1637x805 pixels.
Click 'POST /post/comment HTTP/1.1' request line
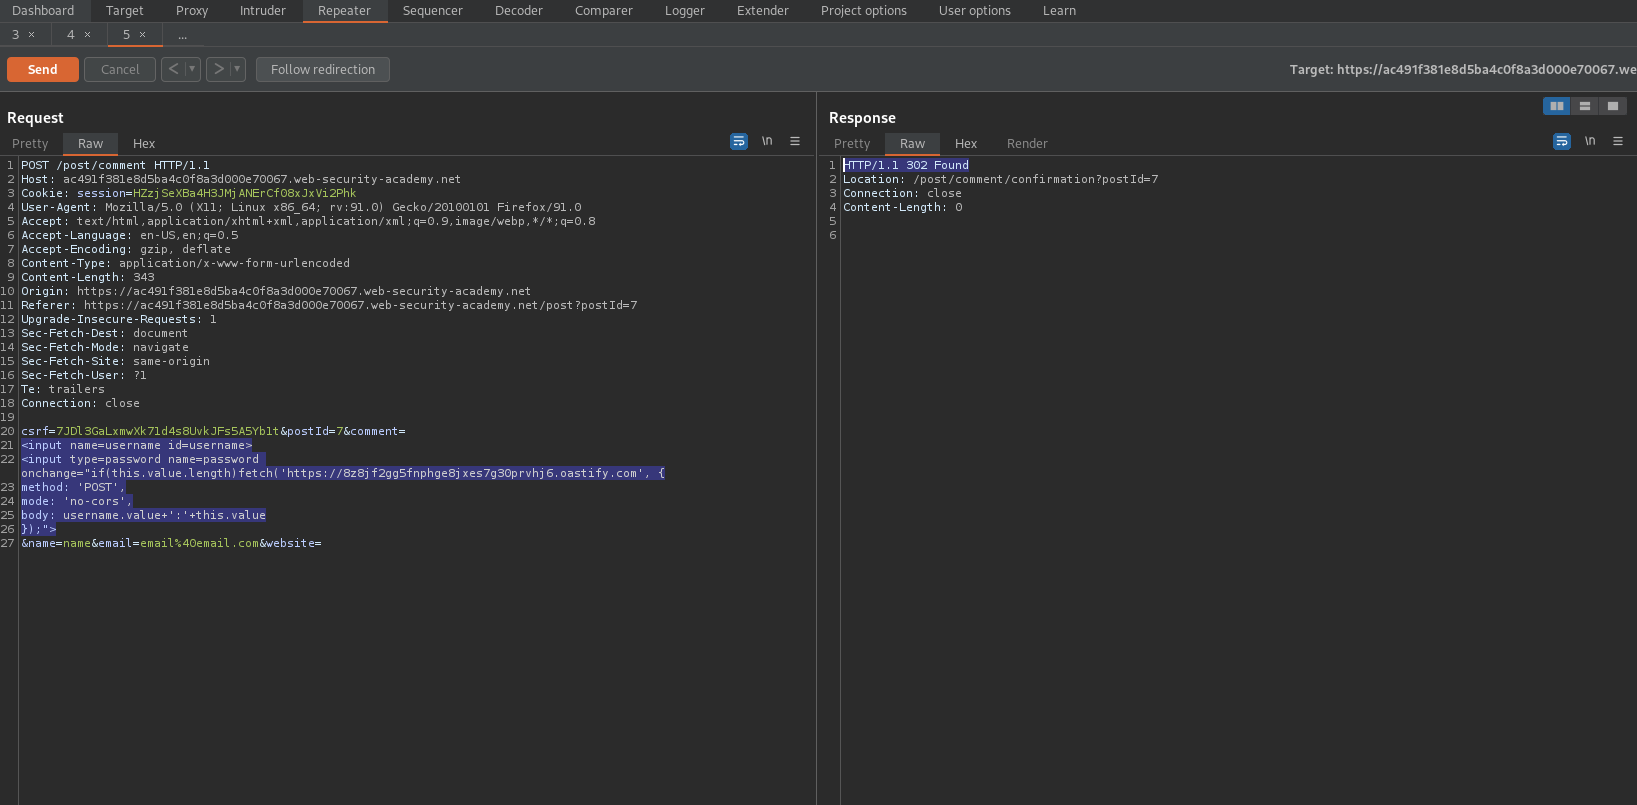pyautogui.click(x=116, y=165)
